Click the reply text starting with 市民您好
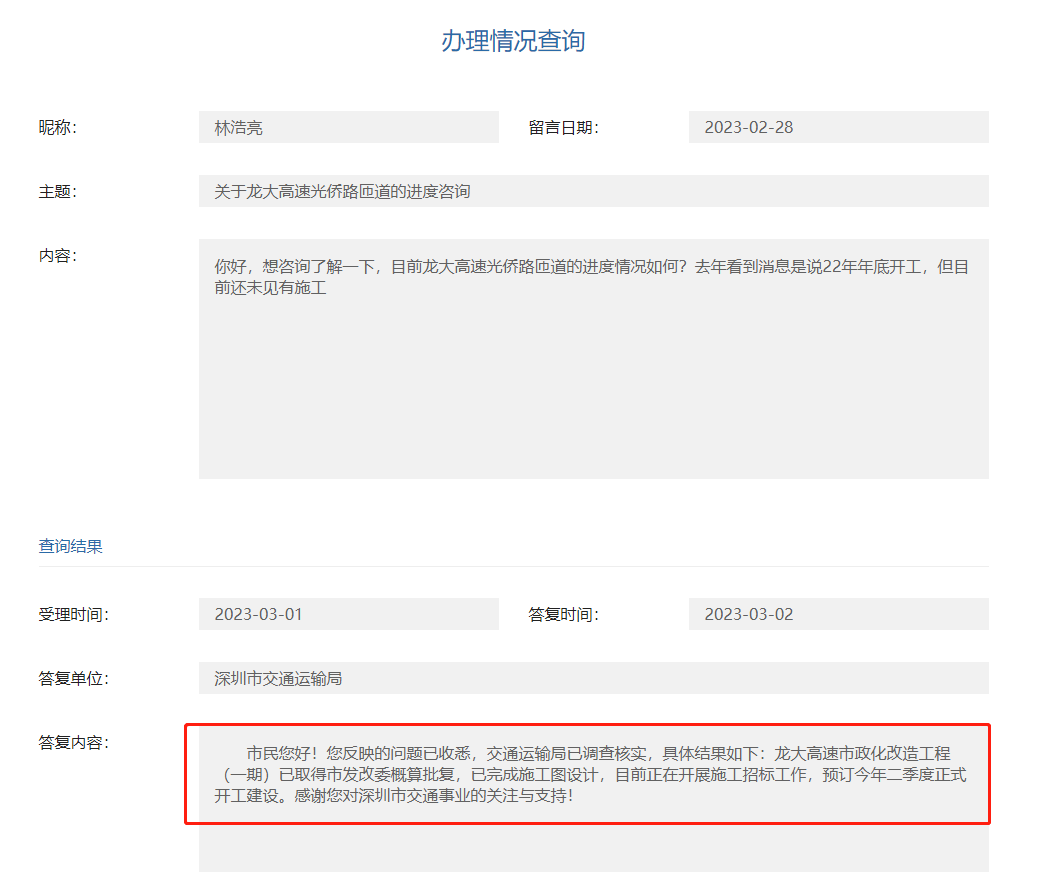 click(x=590, y=775)
